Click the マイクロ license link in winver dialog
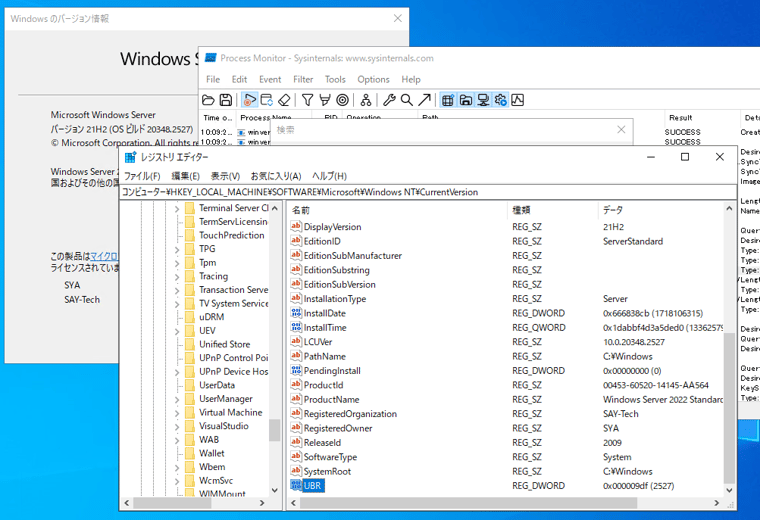 (x=104, y=256)
